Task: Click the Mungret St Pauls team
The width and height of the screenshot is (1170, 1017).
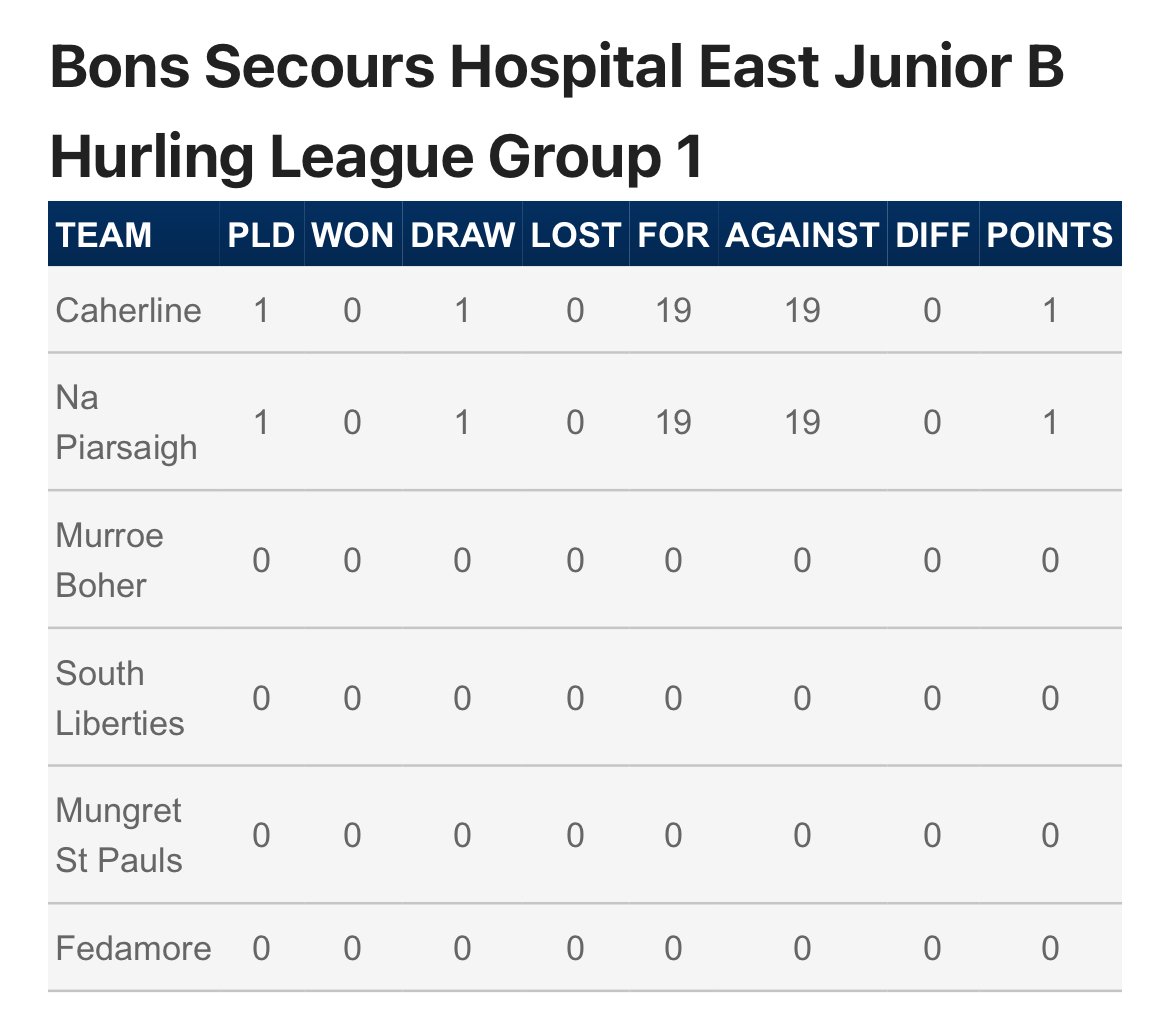Action: (x=119, y=835)
